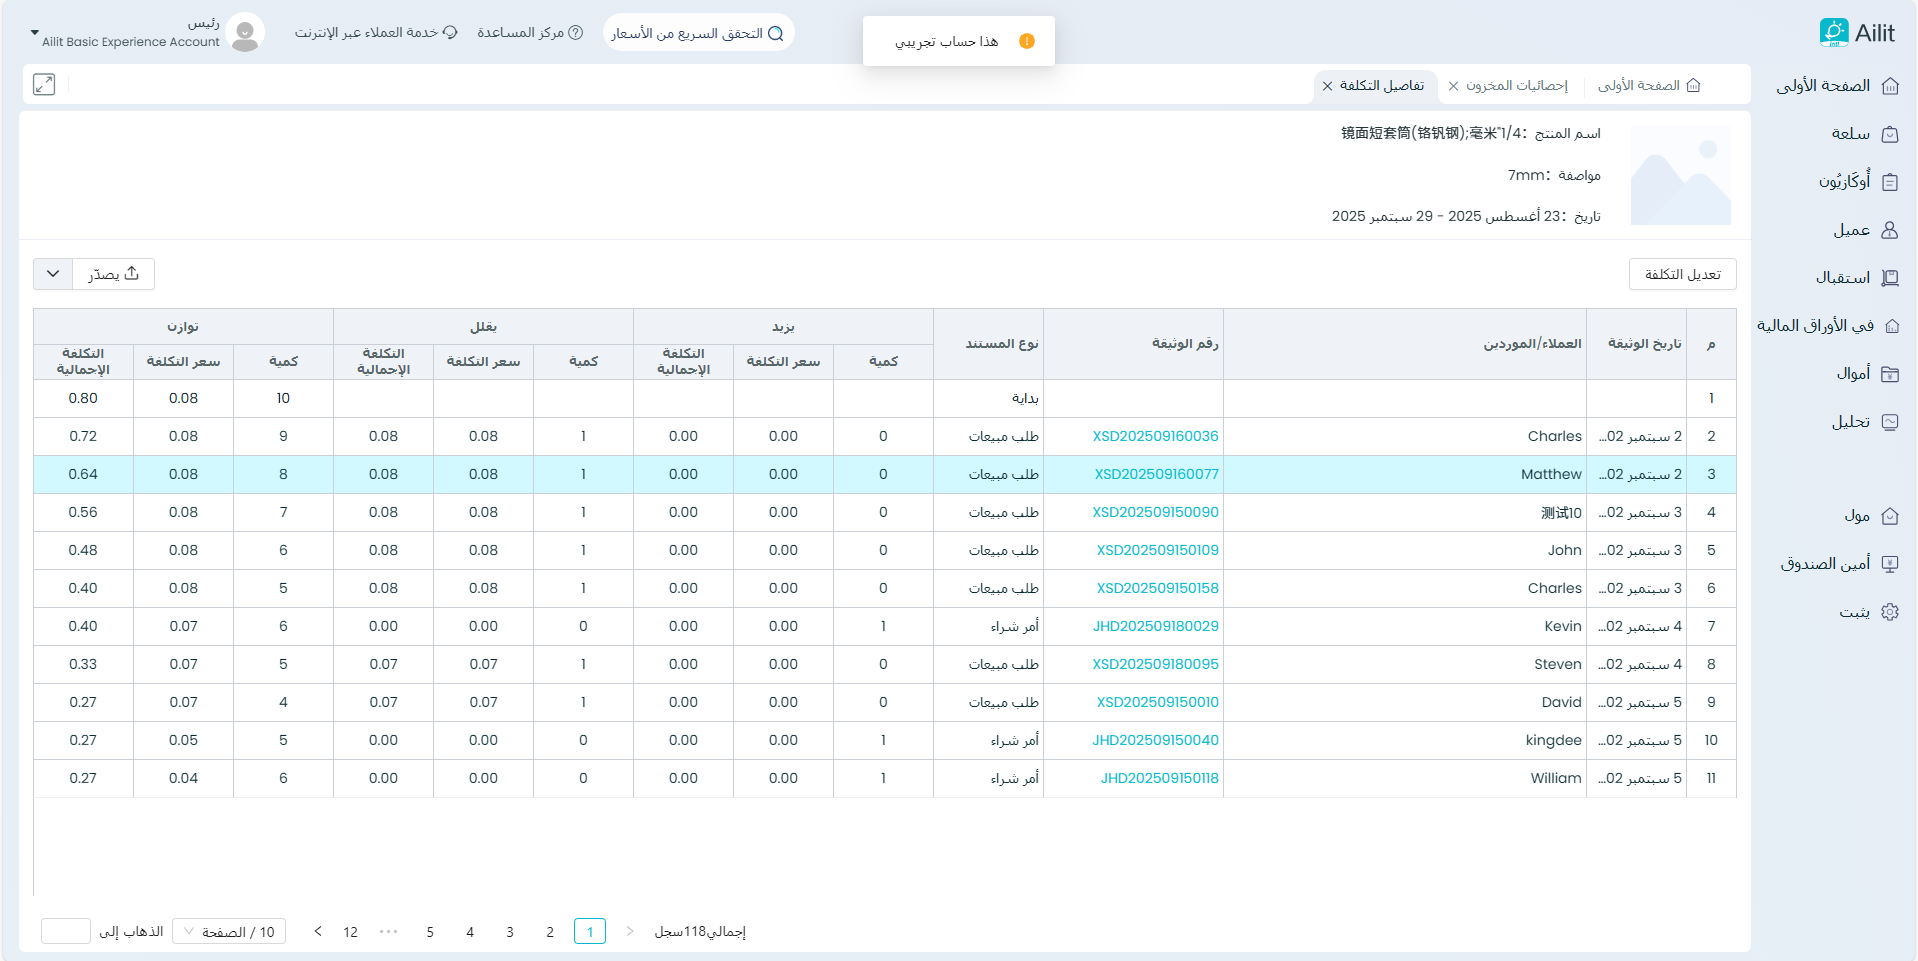Click the fullscreen expand icon
1918x961 pixels.
(44, 85)
